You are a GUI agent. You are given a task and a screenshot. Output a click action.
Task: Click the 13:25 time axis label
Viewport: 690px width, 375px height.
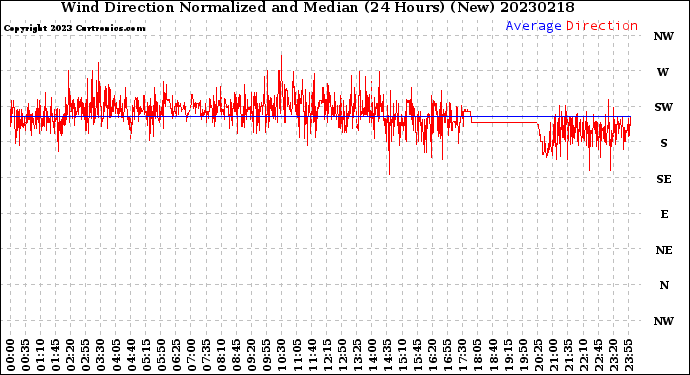click(357, 355)
